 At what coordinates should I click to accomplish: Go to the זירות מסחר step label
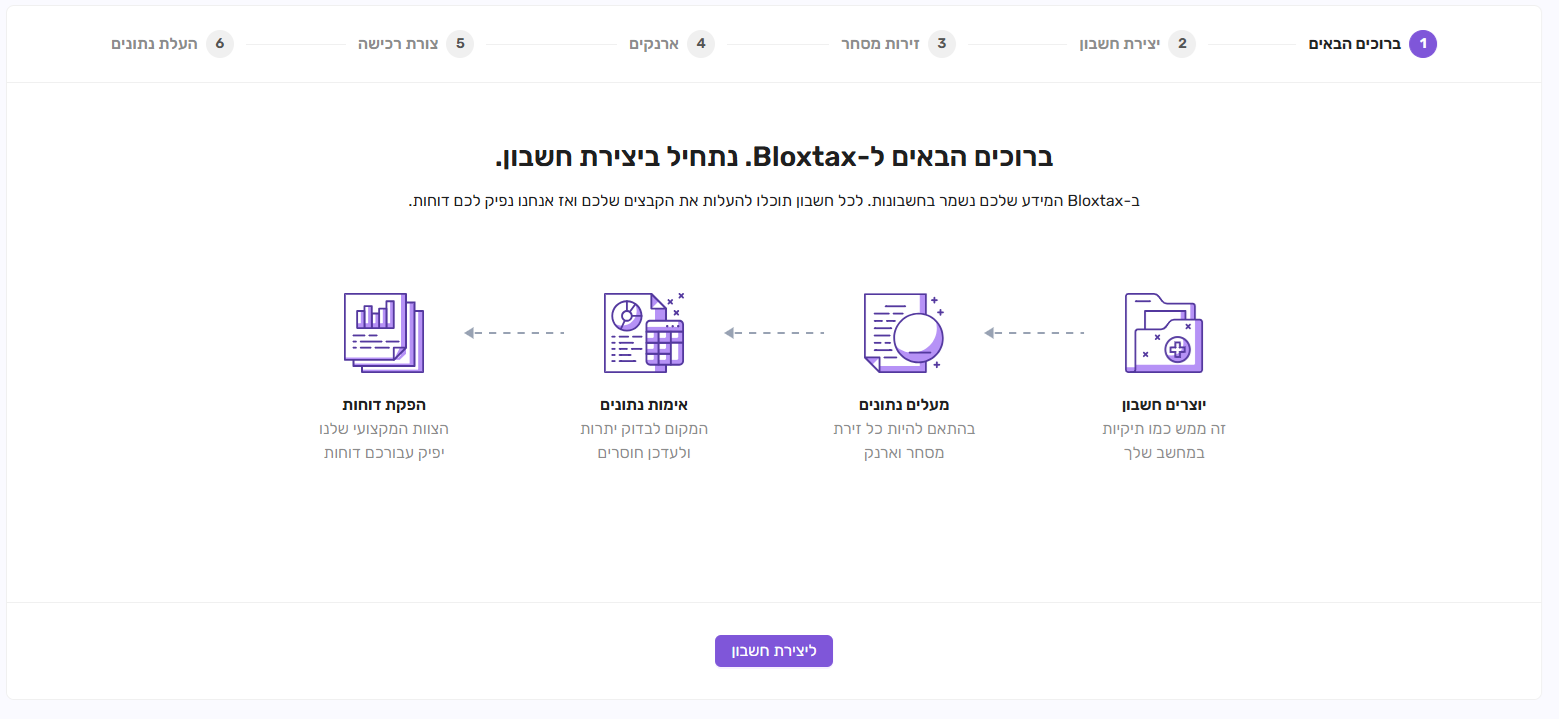880,44
